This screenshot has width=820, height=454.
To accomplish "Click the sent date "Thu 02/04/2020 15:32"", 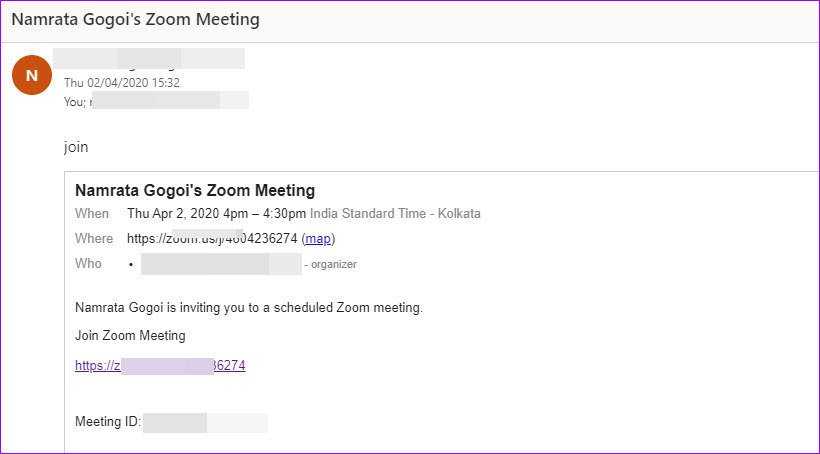I will point(122,83).
